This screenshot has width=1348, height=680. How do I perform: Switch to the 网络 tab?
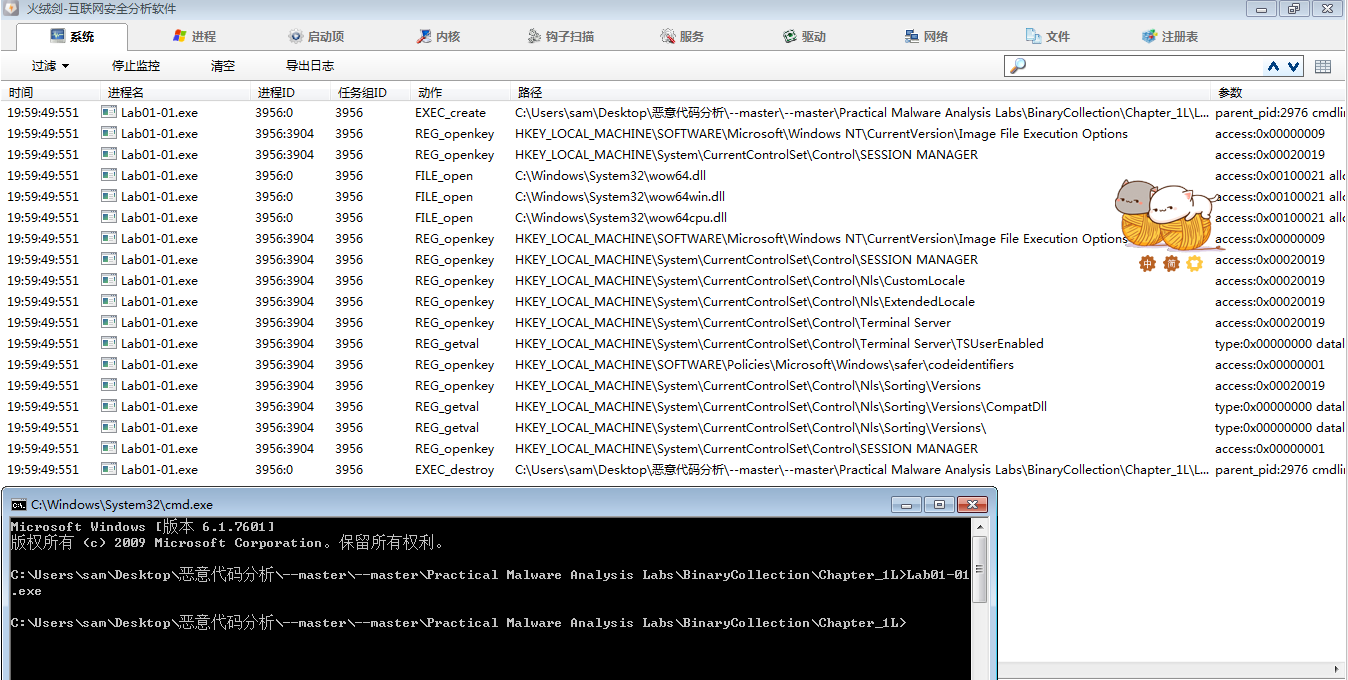pyautogui.click(x=926, y=36)
